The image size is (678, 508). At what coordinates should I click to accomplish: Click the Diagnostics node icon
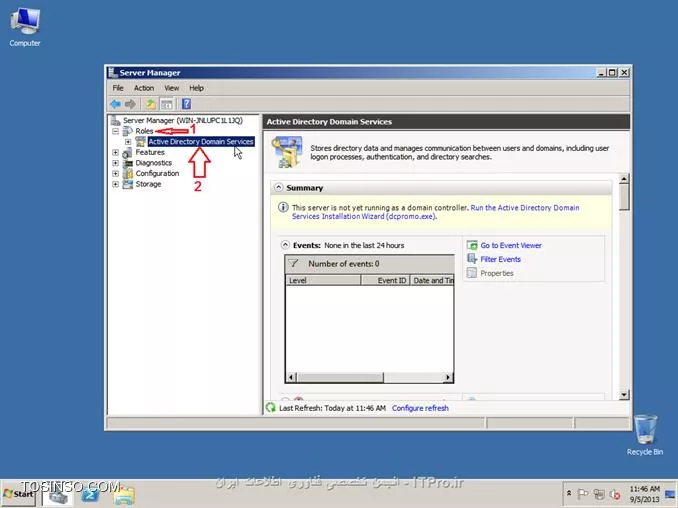[128, 163]
